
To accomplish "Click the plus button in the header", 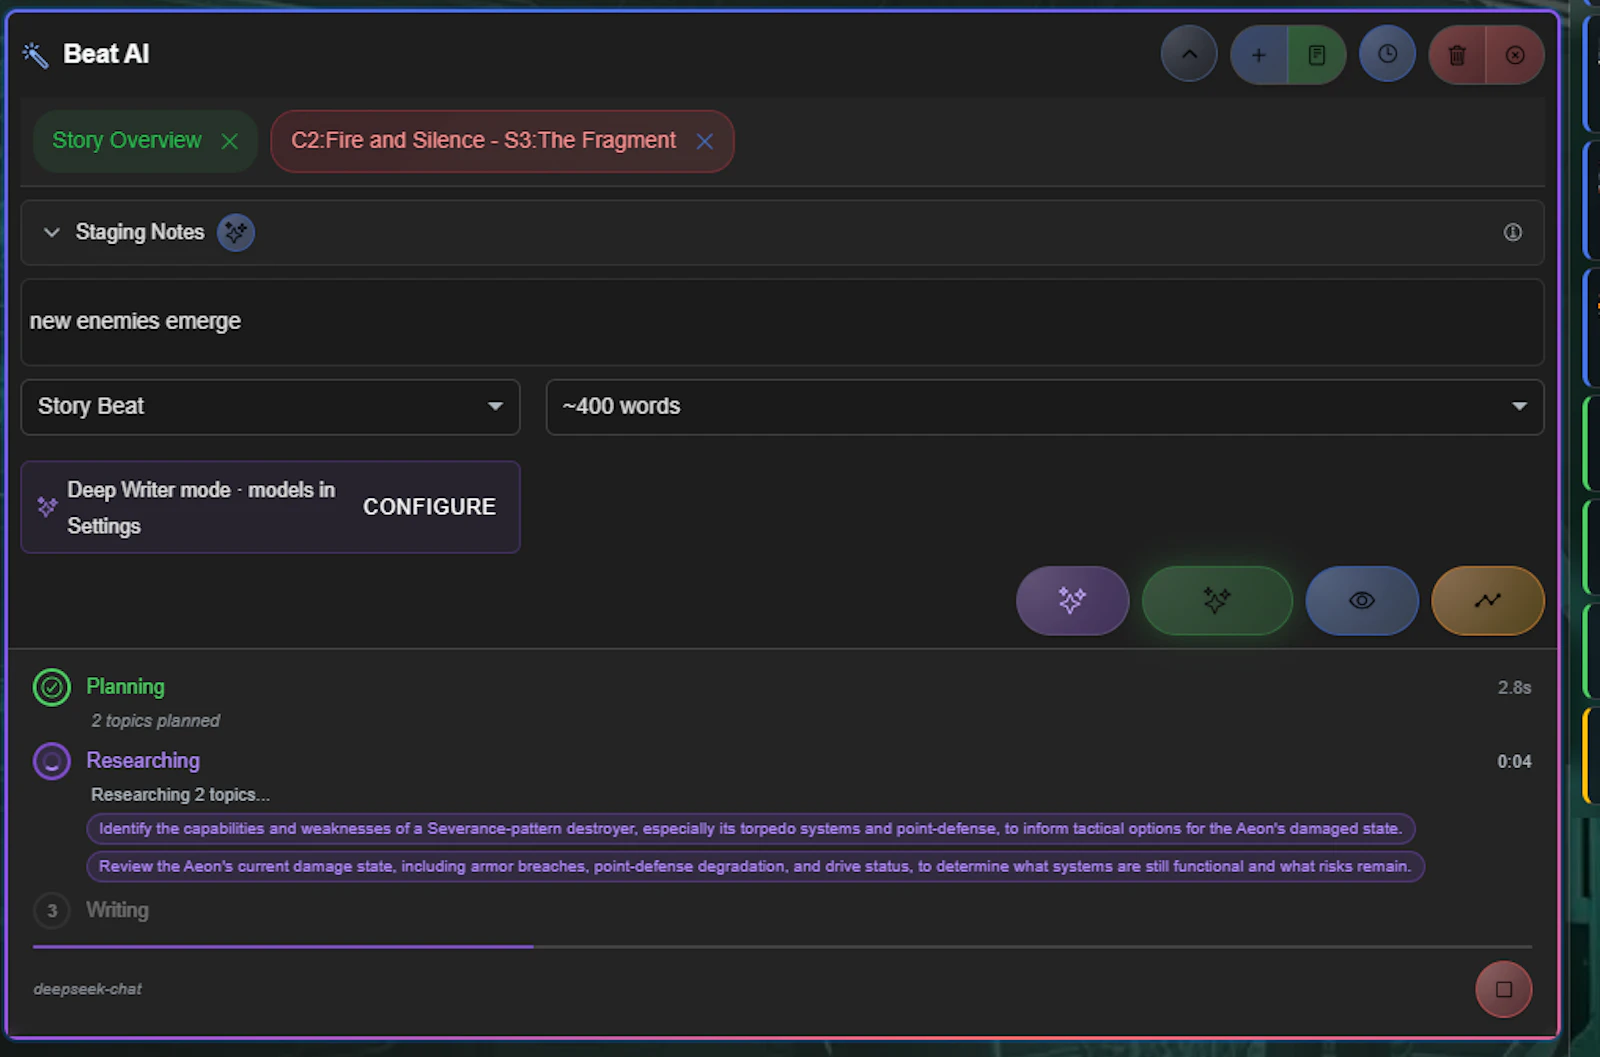I will coord(1259,55).
